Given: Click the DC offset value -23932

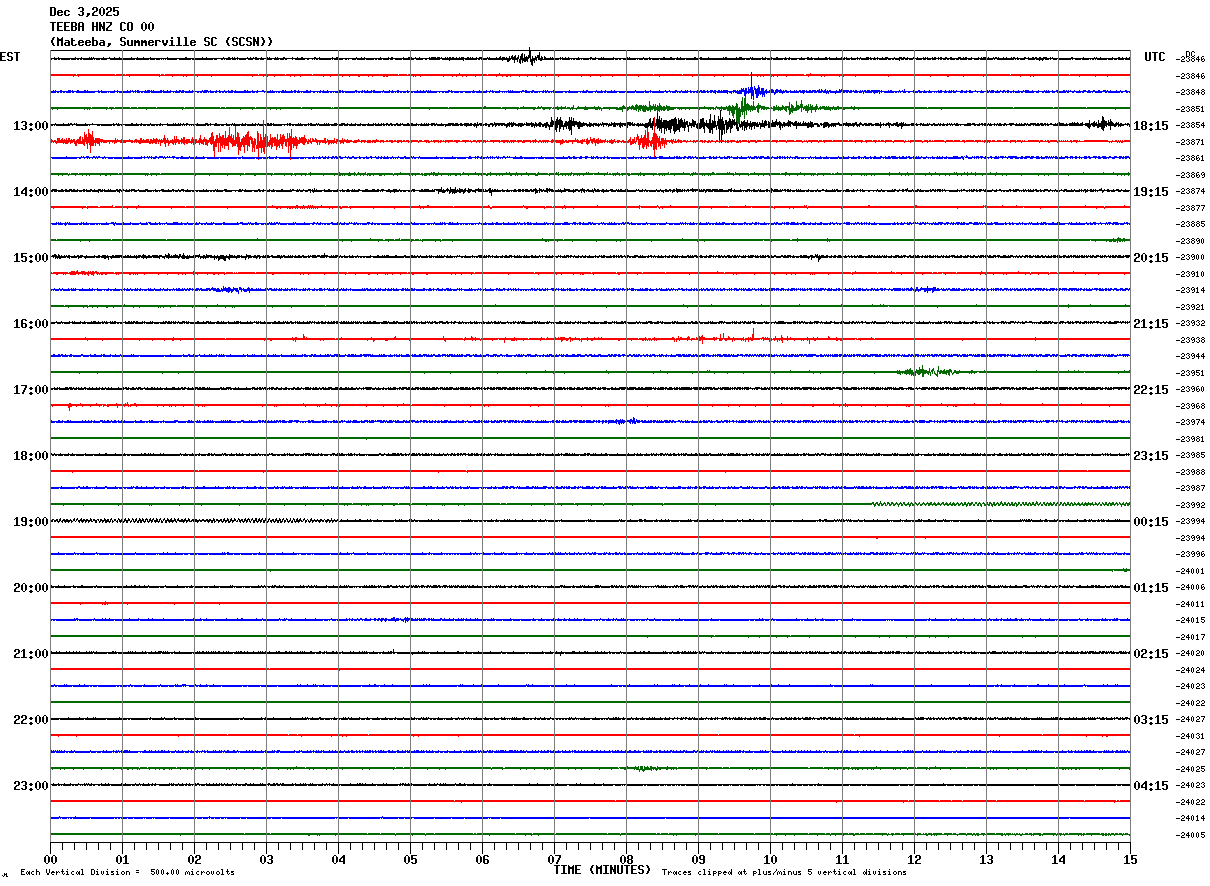Looking at the screenshot, I should tap(1190, 324).
